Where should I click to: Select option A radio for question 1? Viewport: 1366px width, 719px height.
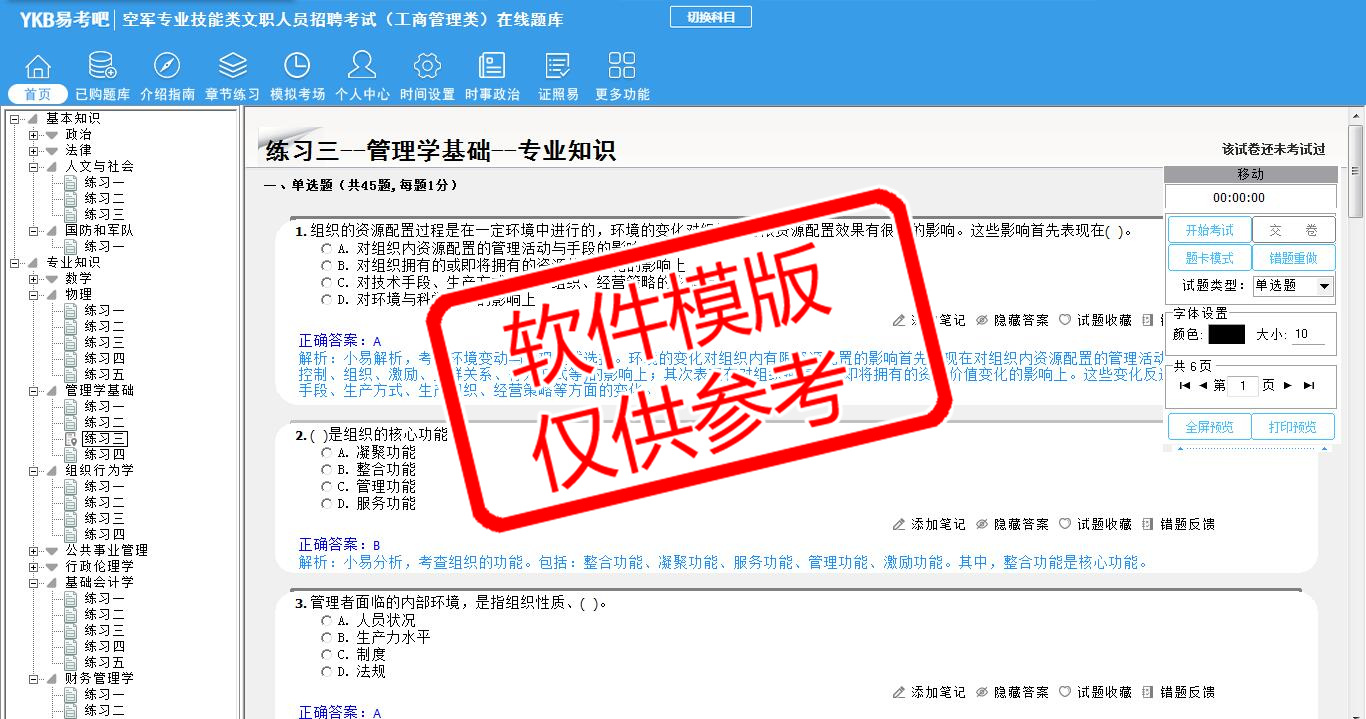[326, 248]
